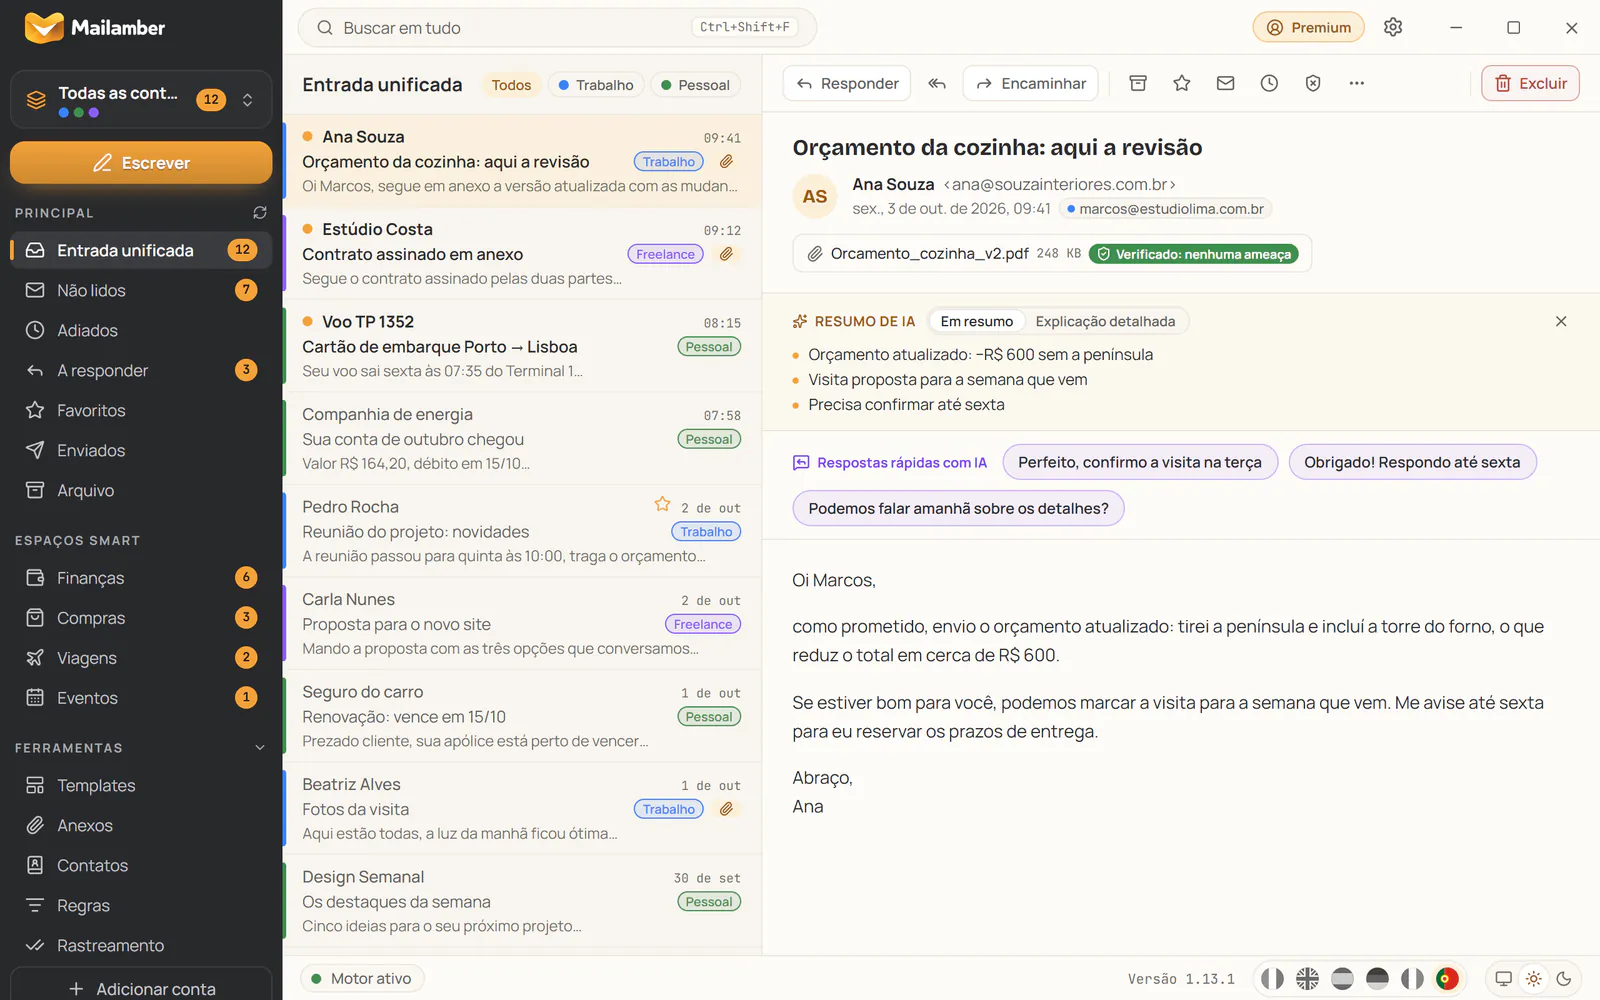Select the British flag language icon
This screenshot has width=1600, height=1000.
click(x=1307, y=979)
